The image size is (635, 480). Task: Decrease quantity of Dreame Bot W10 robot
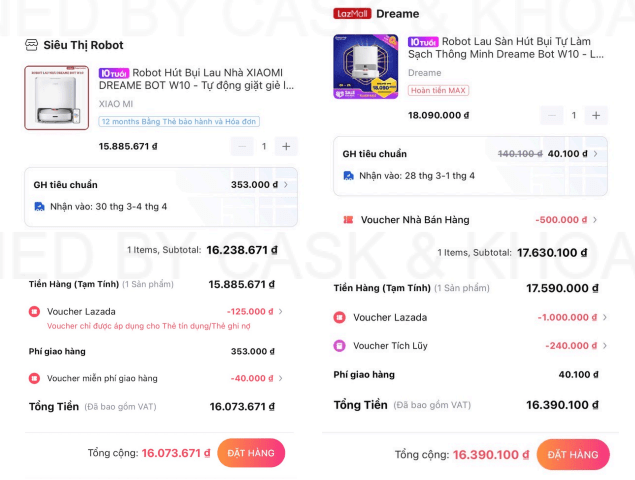(x=551, y=115)
